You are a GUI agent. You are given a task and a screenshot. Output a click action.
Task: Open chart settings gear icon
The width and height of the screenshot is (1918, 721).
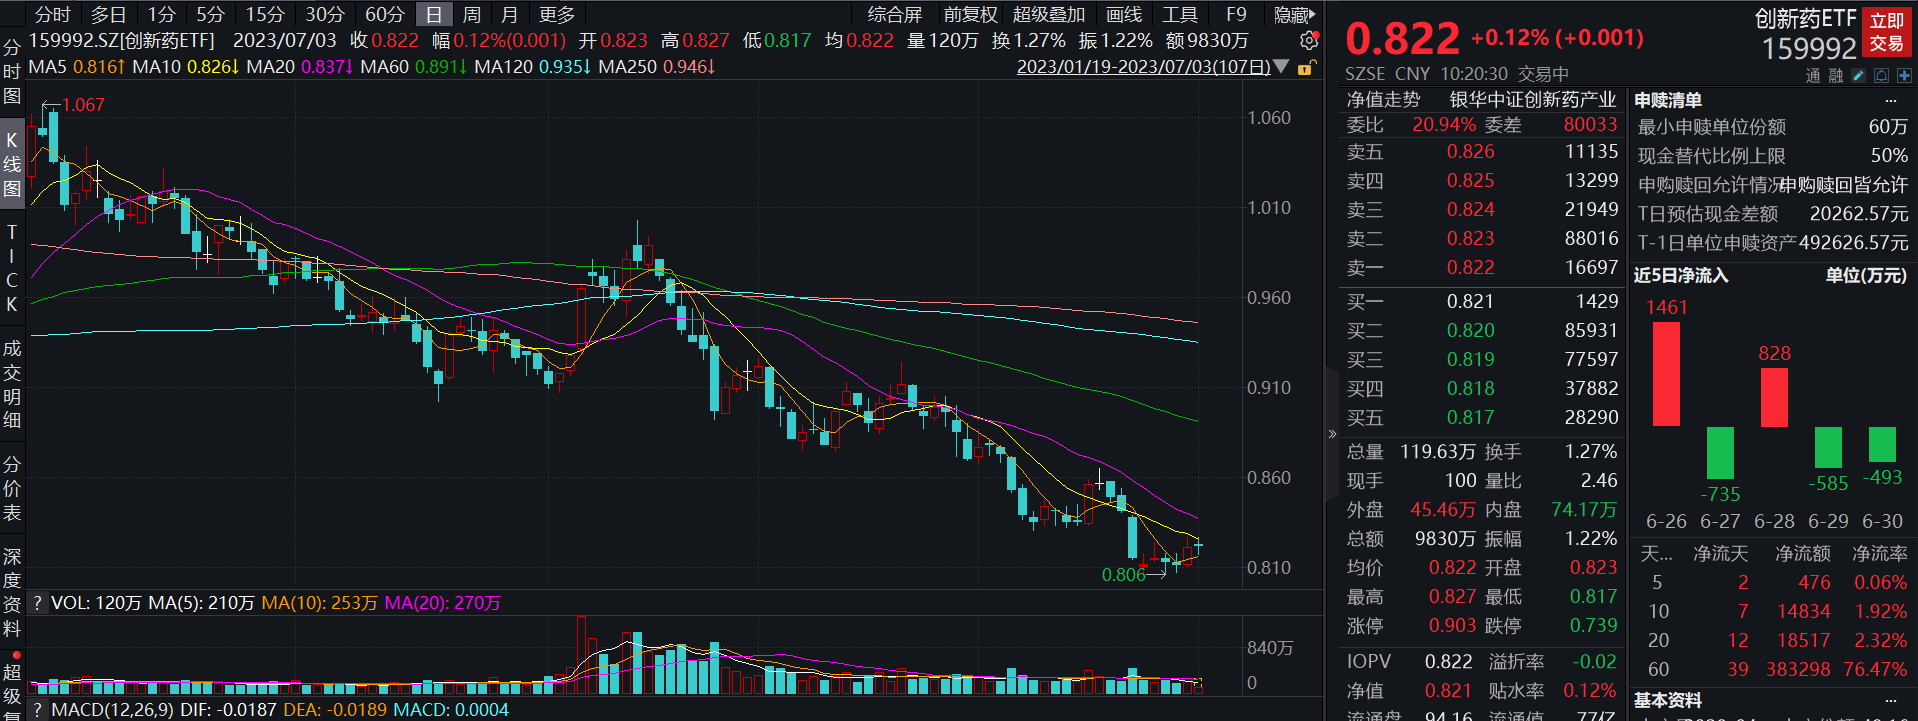click(1308, 41)
